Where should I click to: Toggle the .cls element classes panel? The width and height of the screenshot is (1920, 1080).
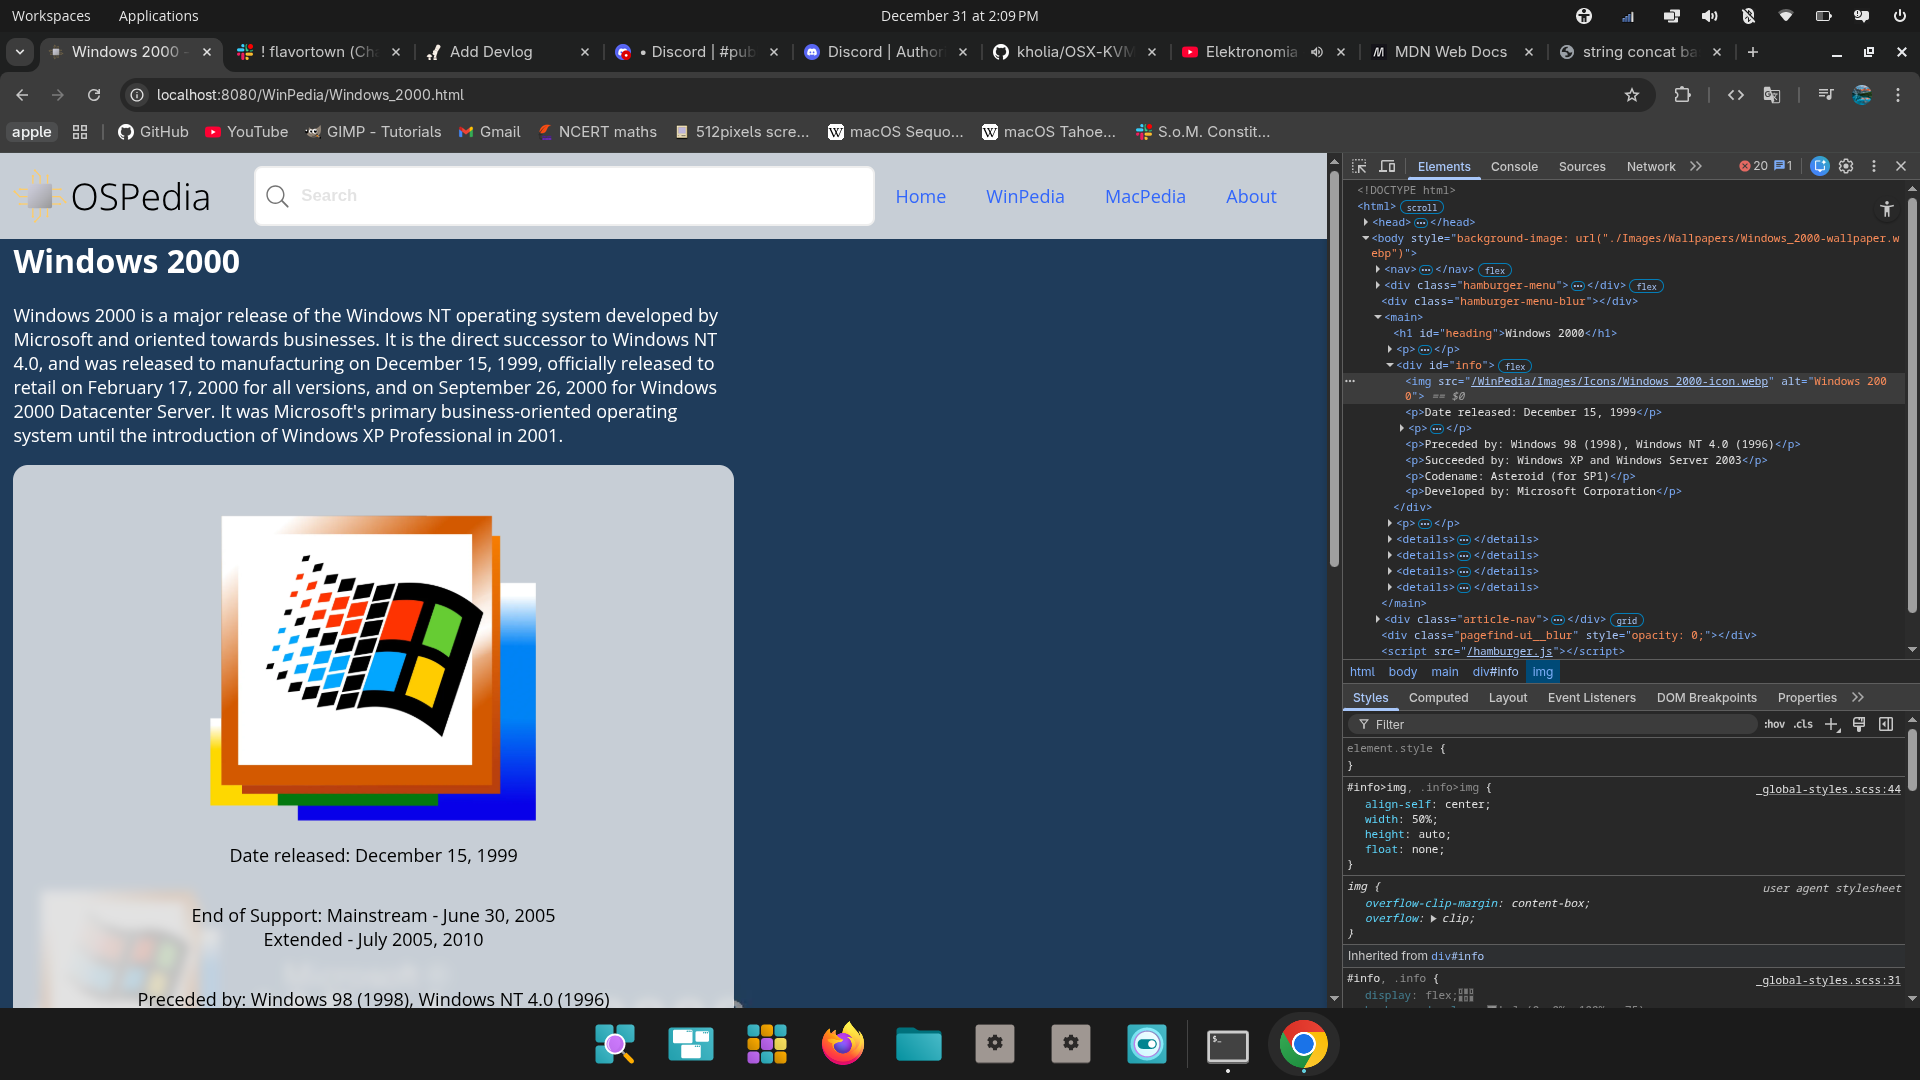click(1803, 724)
